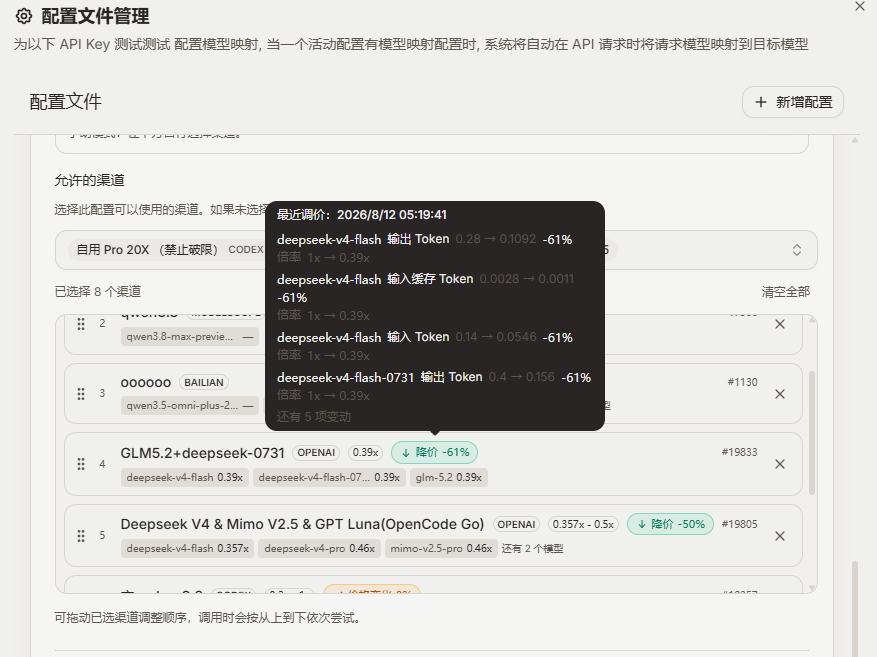Viewport: 877px width, 657px height.
Task: Click the deepseek-v4-pro 0.46x model chip
Action: click(x=319, y=549)
